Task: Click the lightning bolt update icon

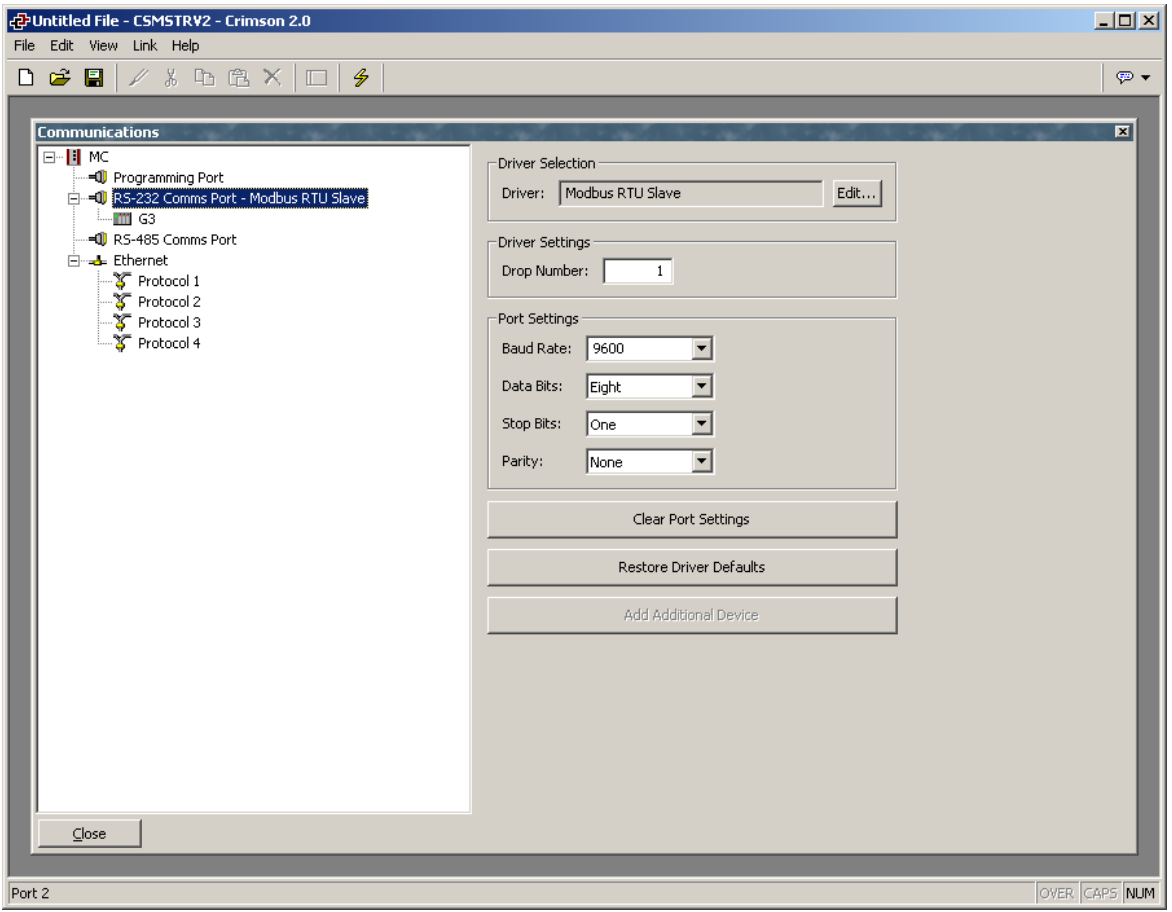Action: [361, 77]
